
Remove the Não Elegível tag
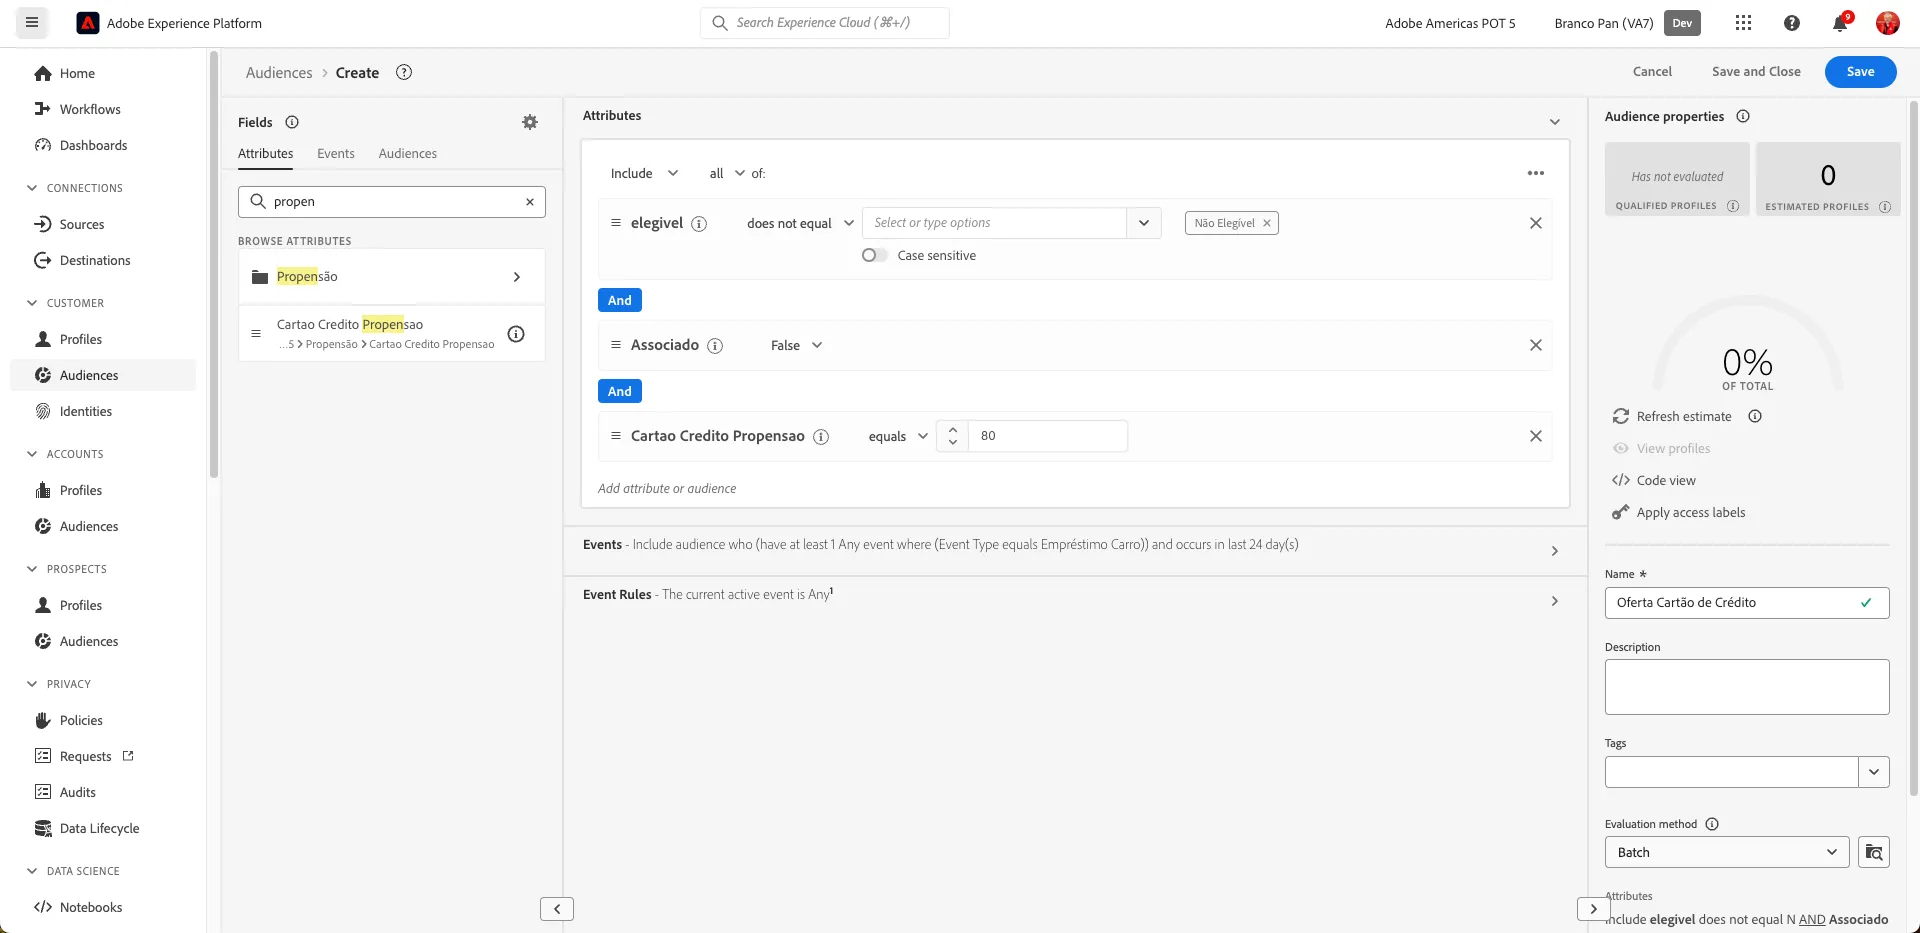(1267, 223)
